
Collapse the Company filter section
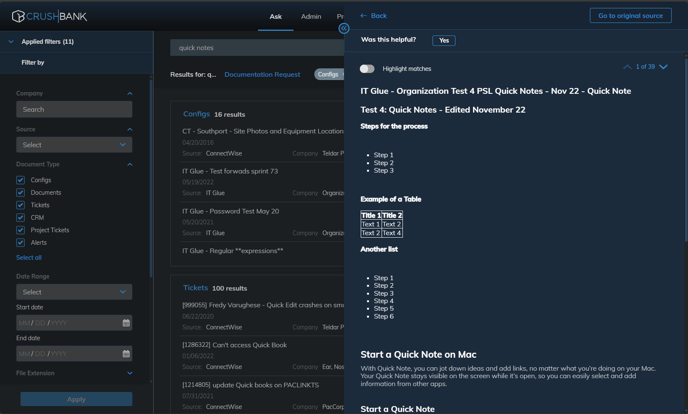point(129,93)
